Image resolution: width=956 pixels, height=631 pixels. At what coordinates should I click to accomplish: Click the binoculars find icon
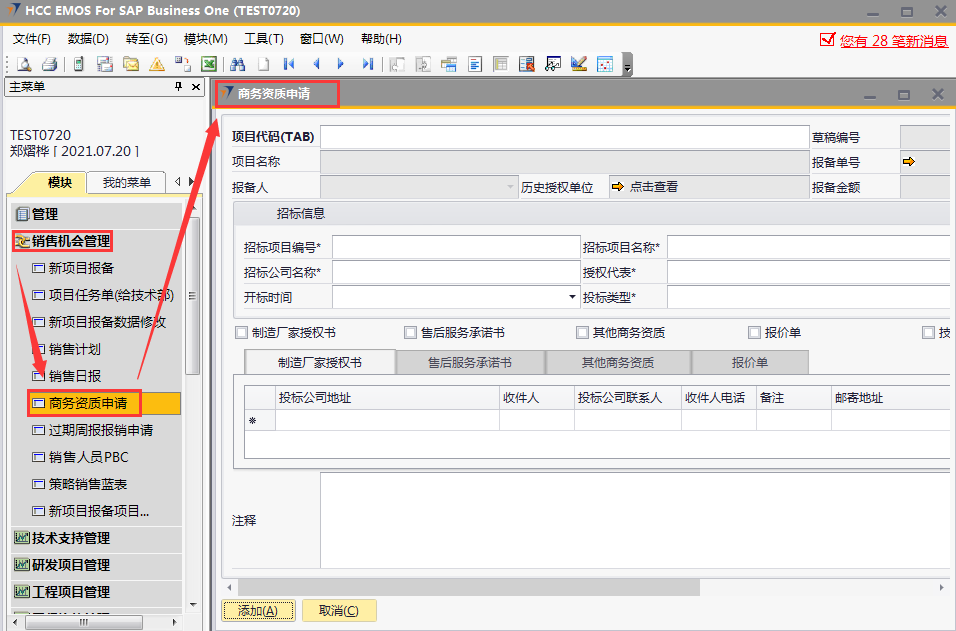click(x=238, y=64)
